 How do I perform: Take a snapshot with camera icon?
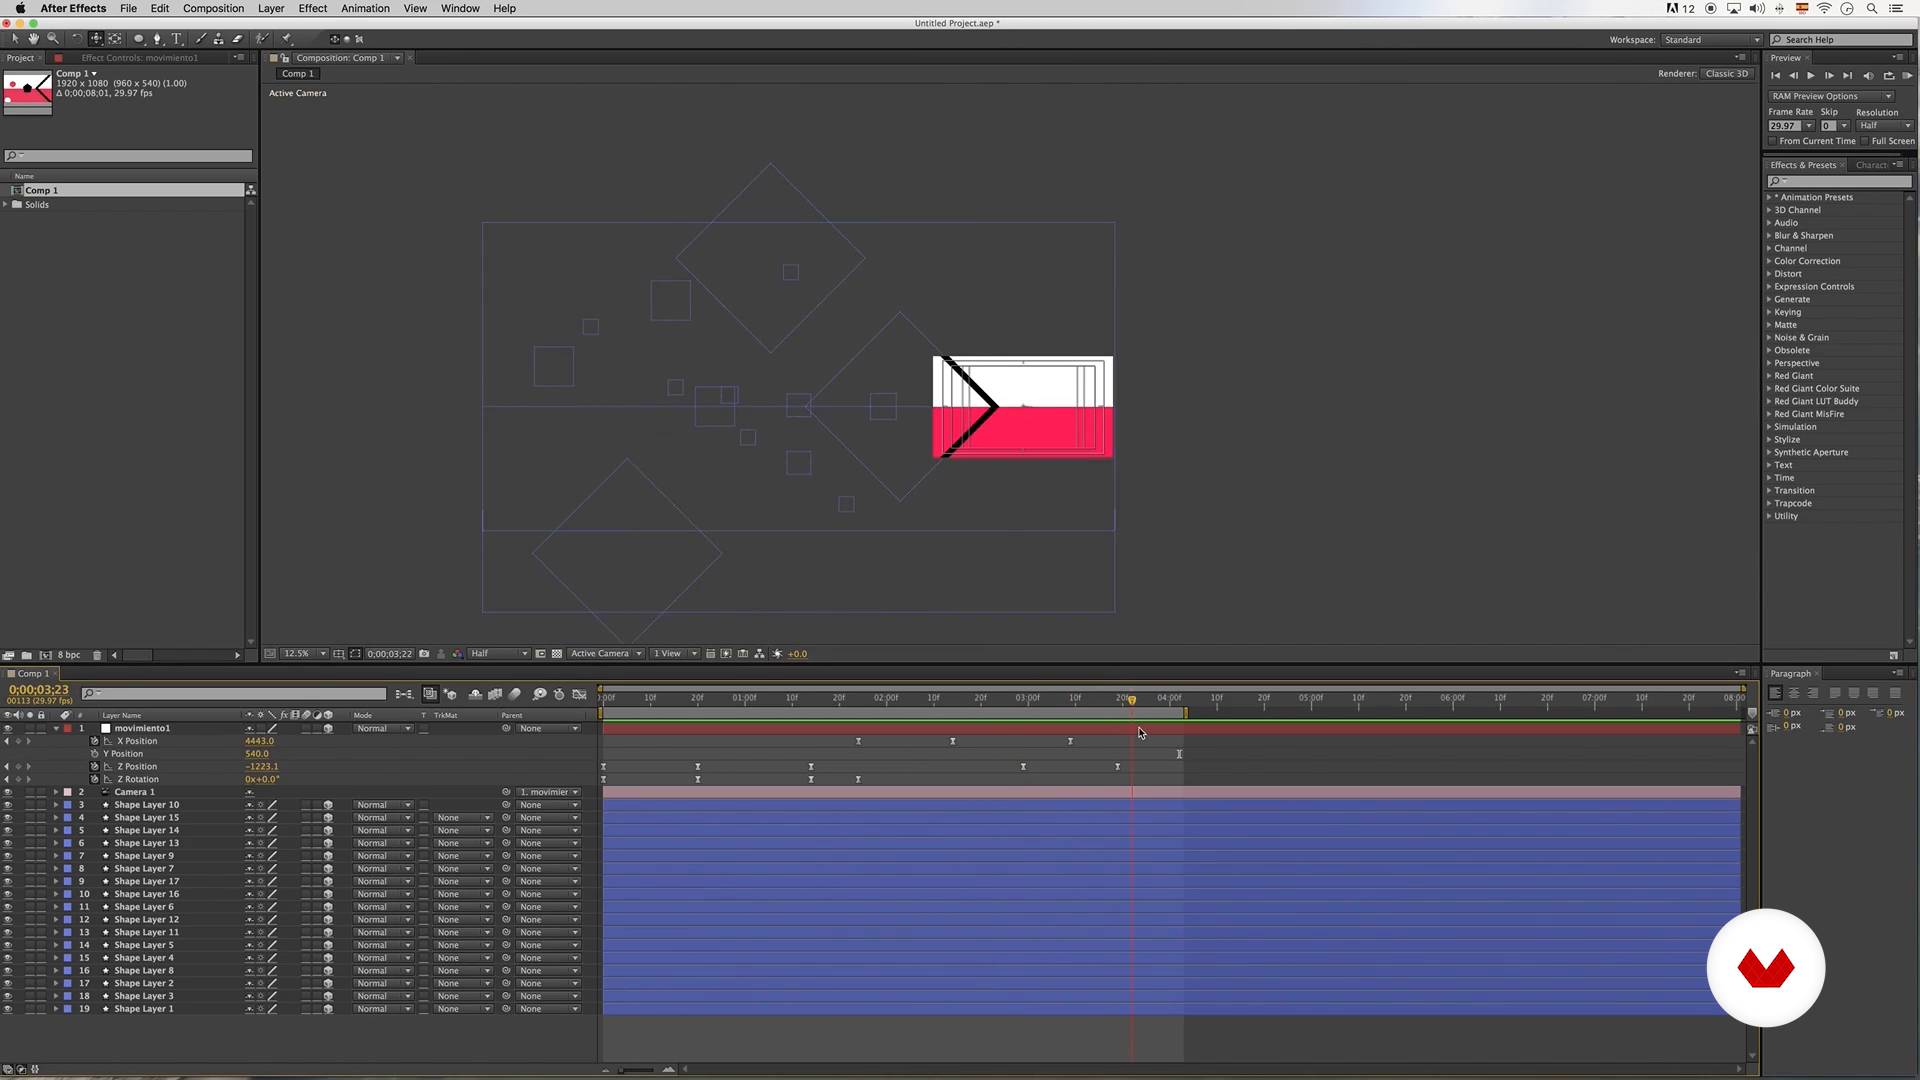(424, 654)
